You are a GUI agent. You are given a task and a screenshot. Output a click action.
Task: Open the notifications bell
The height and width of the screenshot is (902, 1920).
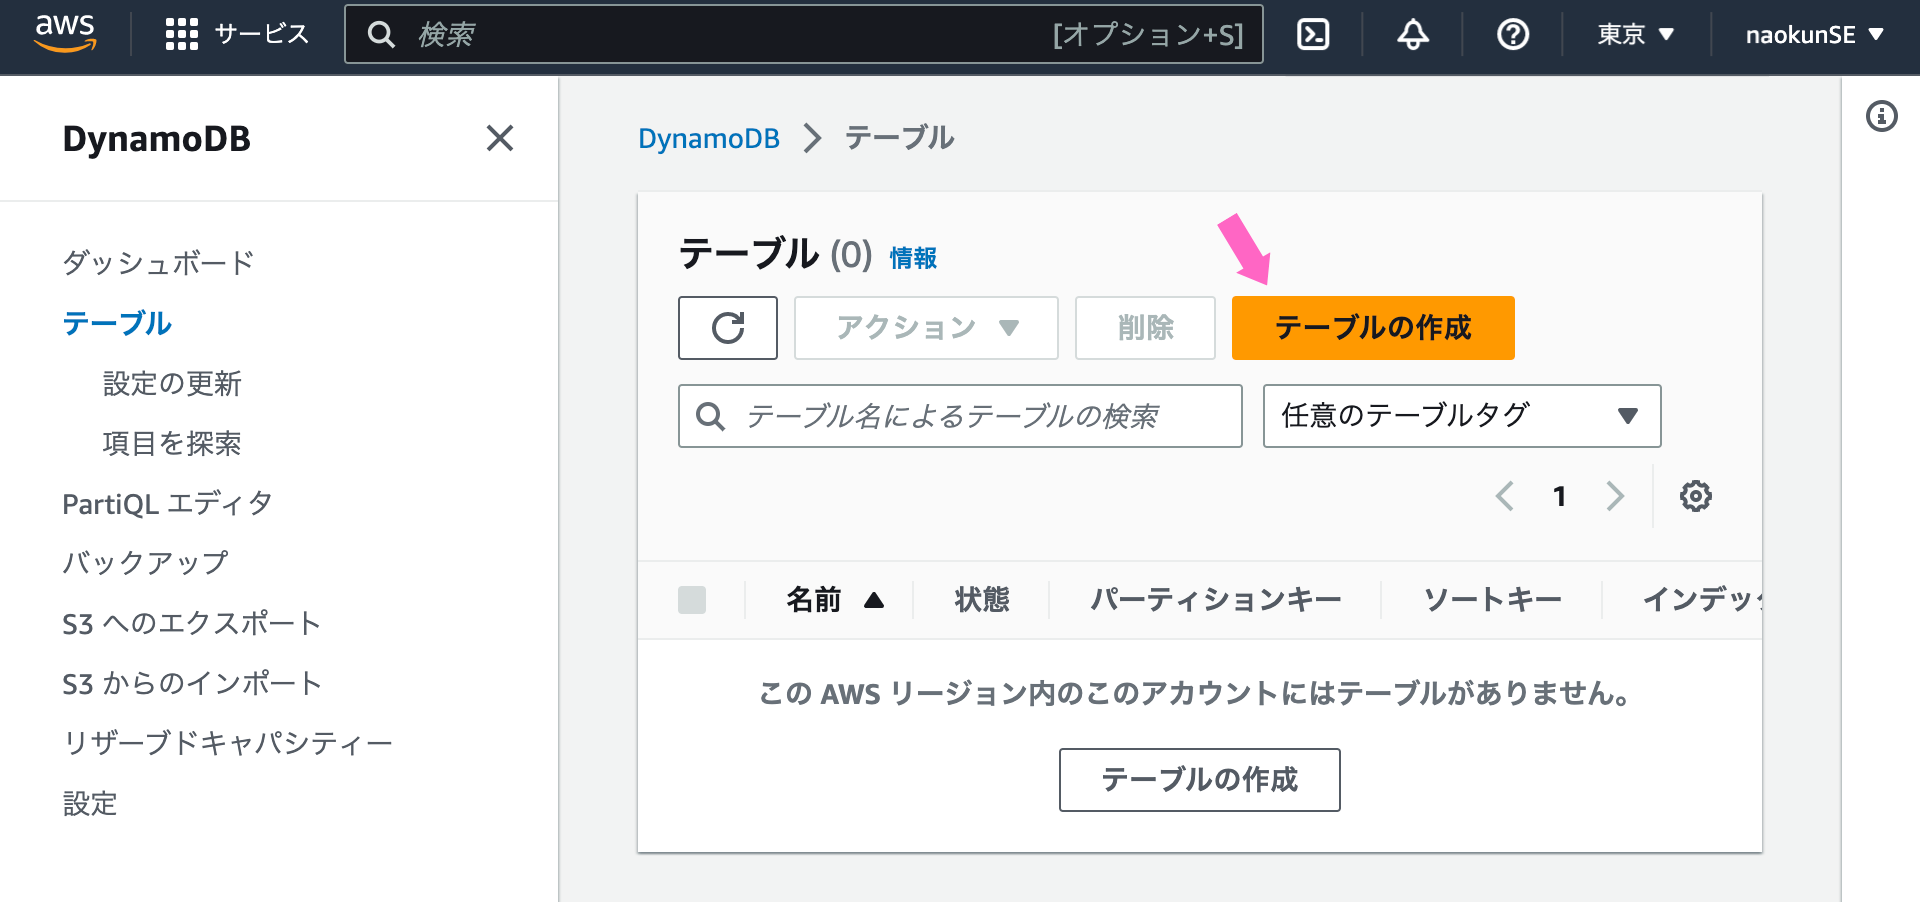coord(1413,34)
